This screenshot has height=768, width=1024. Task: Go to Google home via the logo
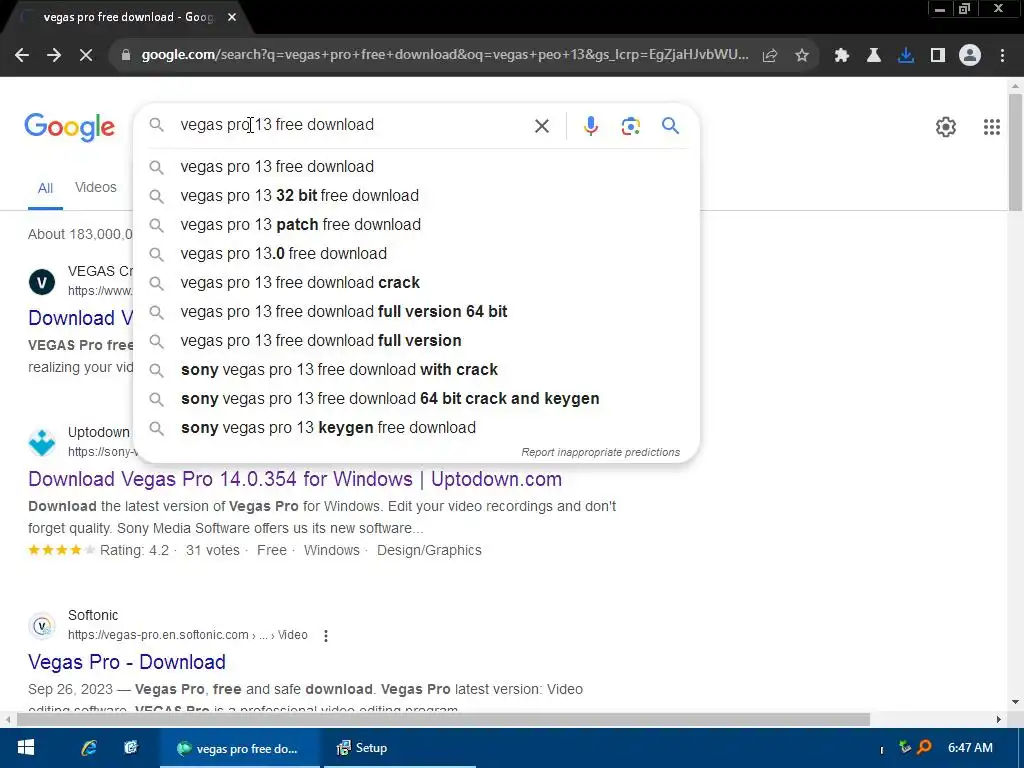point(69,127)
